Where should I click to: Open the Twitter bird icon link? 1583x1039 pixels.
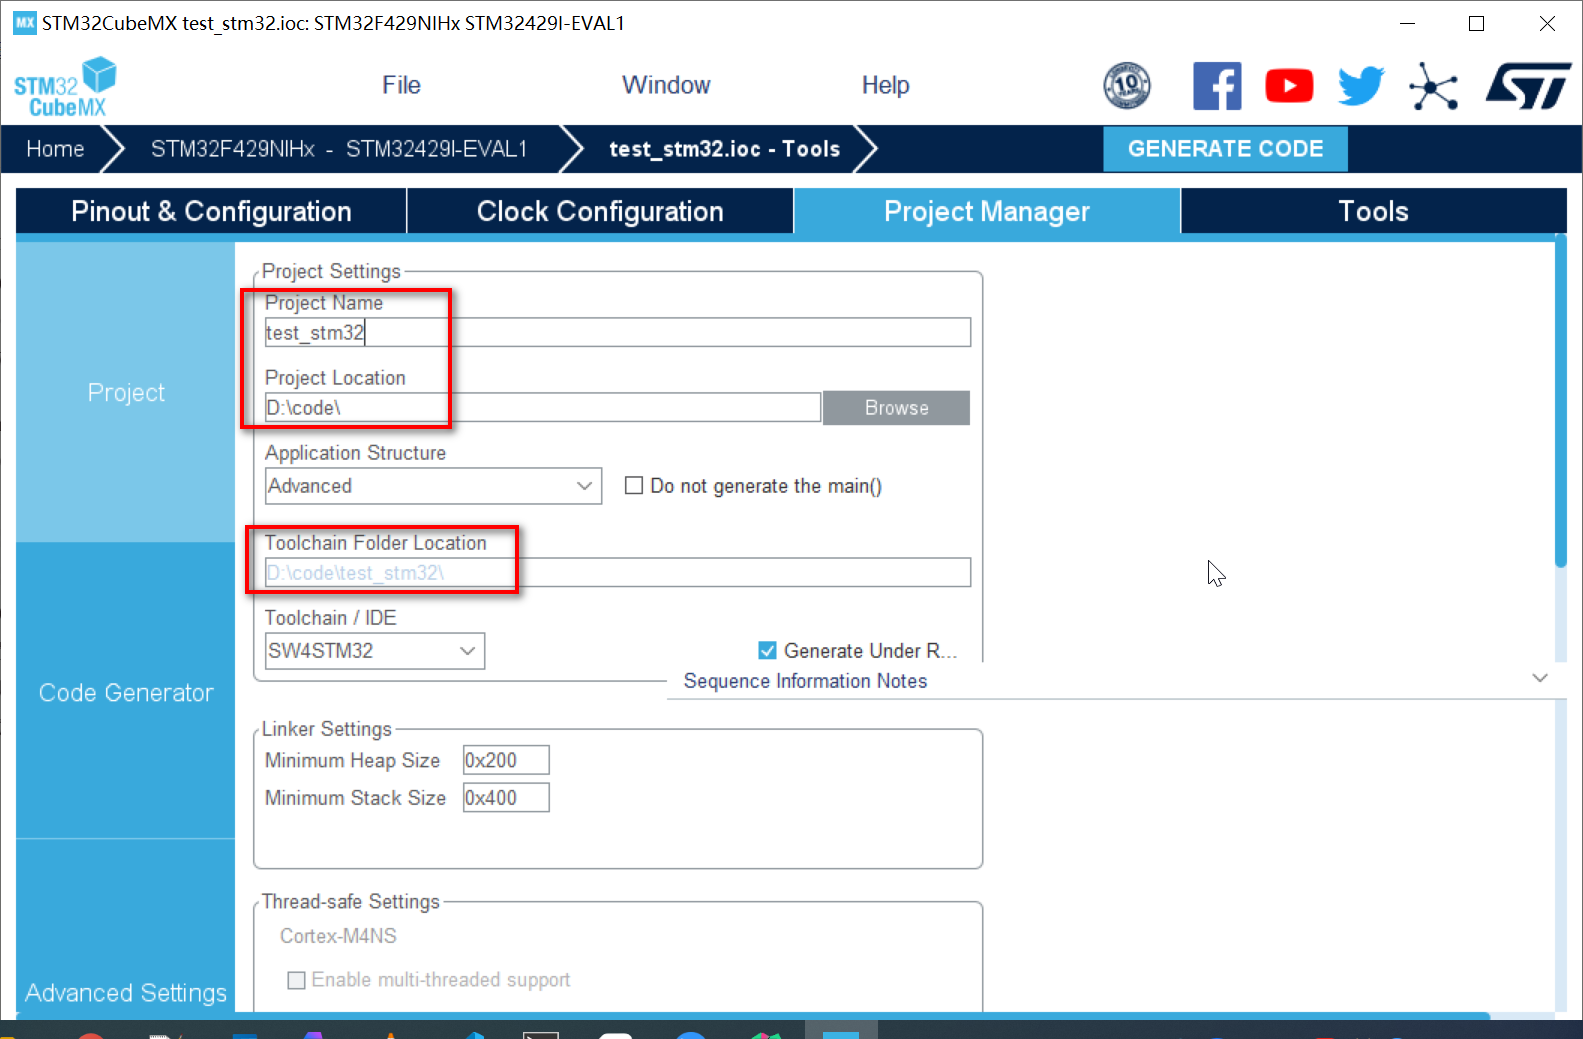point(1361,86)
